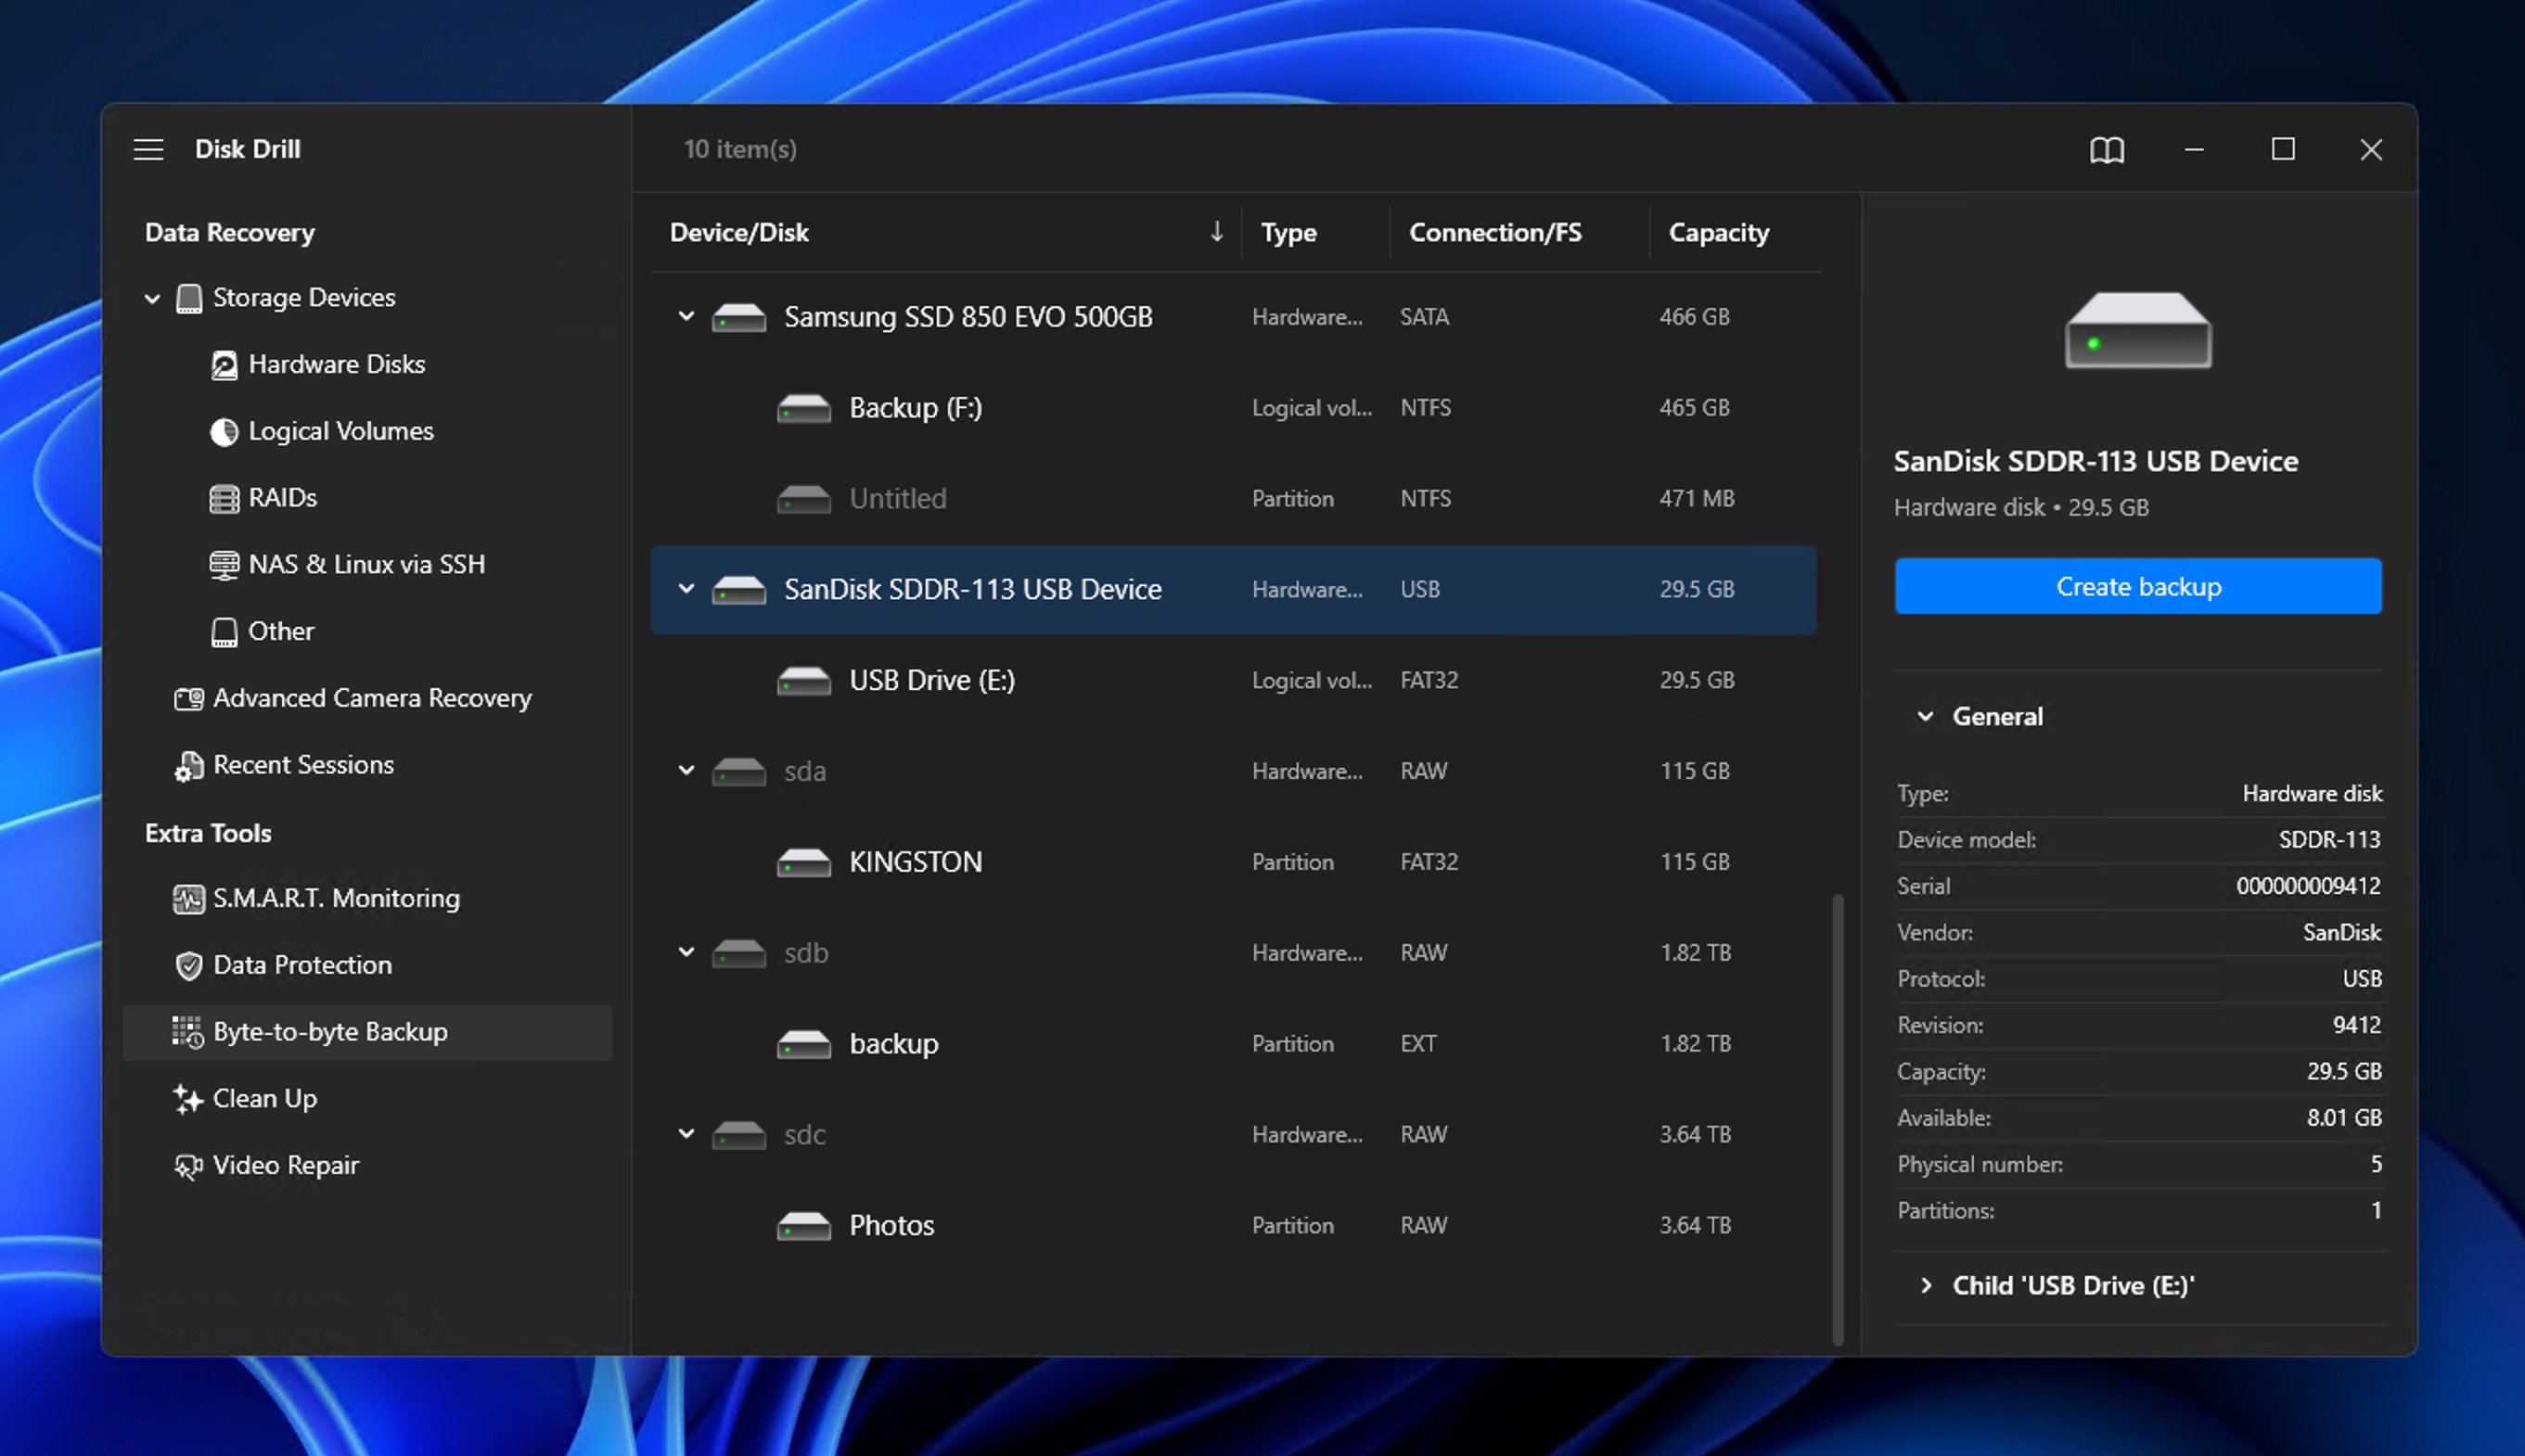Click the Storage Devices drive icon
Image resolution: width=2525 pixels, height=1456 pixels.
point(189,299)
